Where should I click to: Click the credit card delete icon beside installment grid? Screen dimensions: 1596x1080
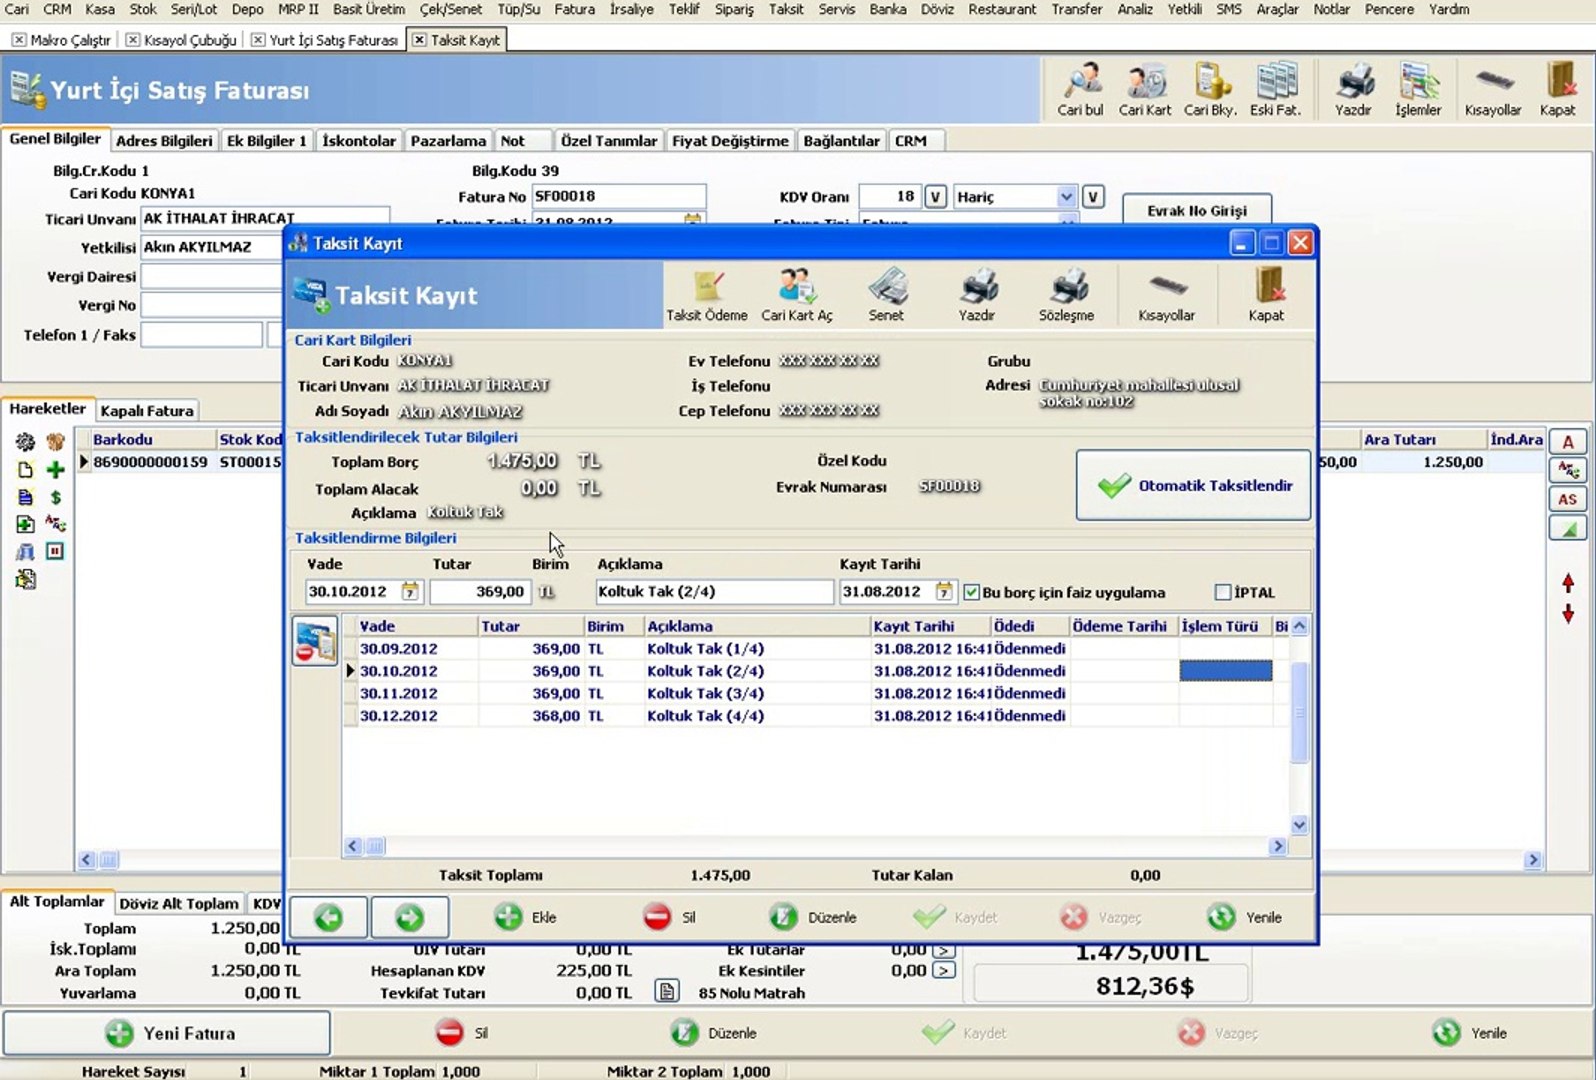tap(314, 641)
